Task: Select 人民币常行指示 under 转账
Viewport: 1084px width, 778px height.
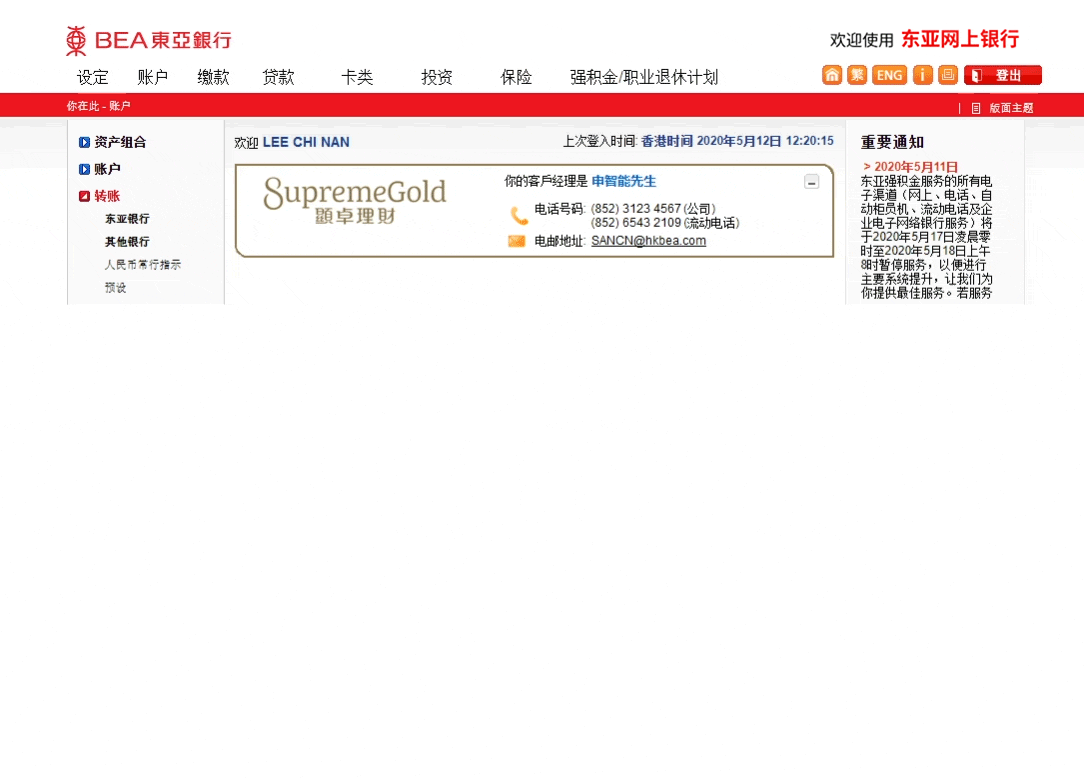Action: [x=142, y=264]
